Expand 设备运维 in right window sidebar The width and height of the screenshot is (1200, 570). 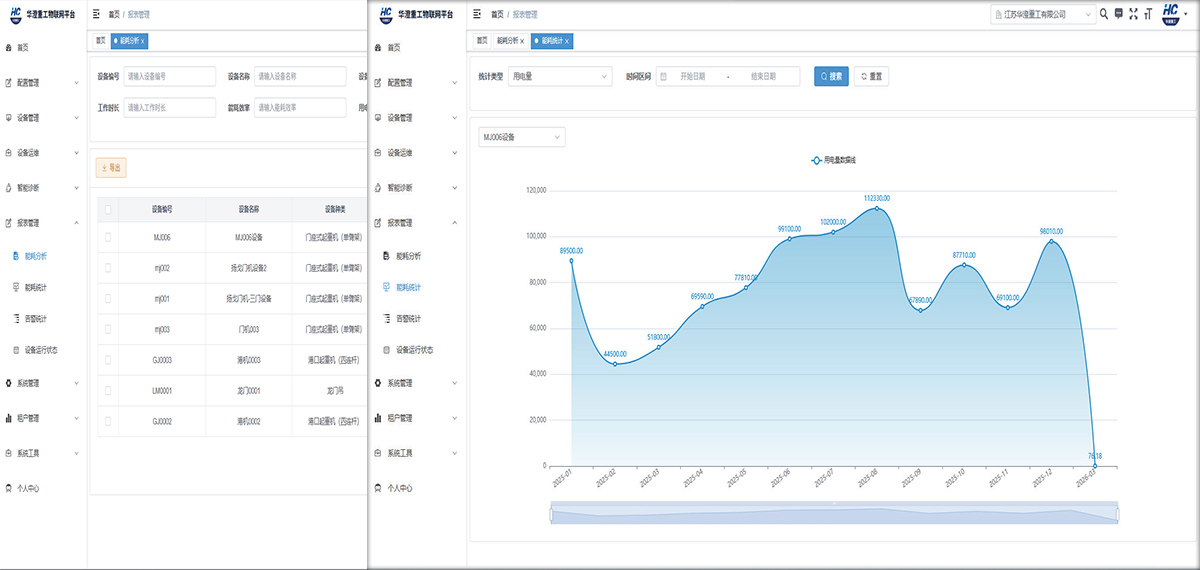[x=418, y=152]
